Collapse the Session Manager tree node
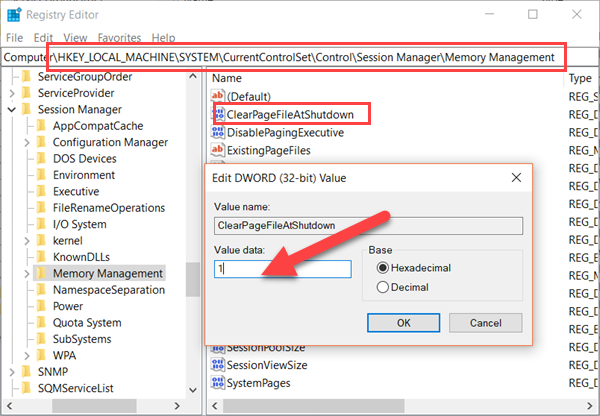 pyautogui.click(x=10, y=109)
